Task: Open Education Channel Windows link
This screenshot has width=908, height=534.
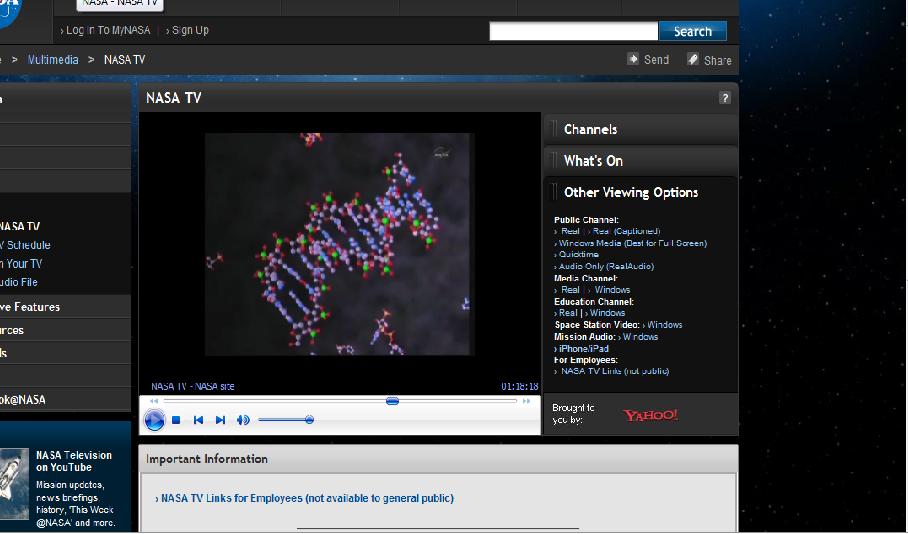Action: tap(607, 313)
